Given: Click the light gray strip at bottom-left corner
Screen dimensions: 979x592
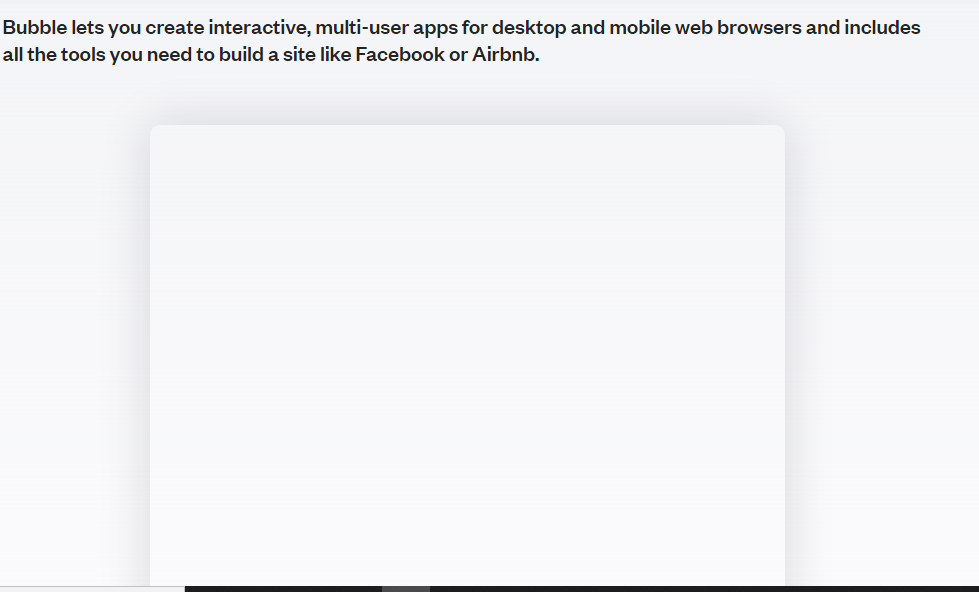Looking at the screenshot, I should [92, 589].
